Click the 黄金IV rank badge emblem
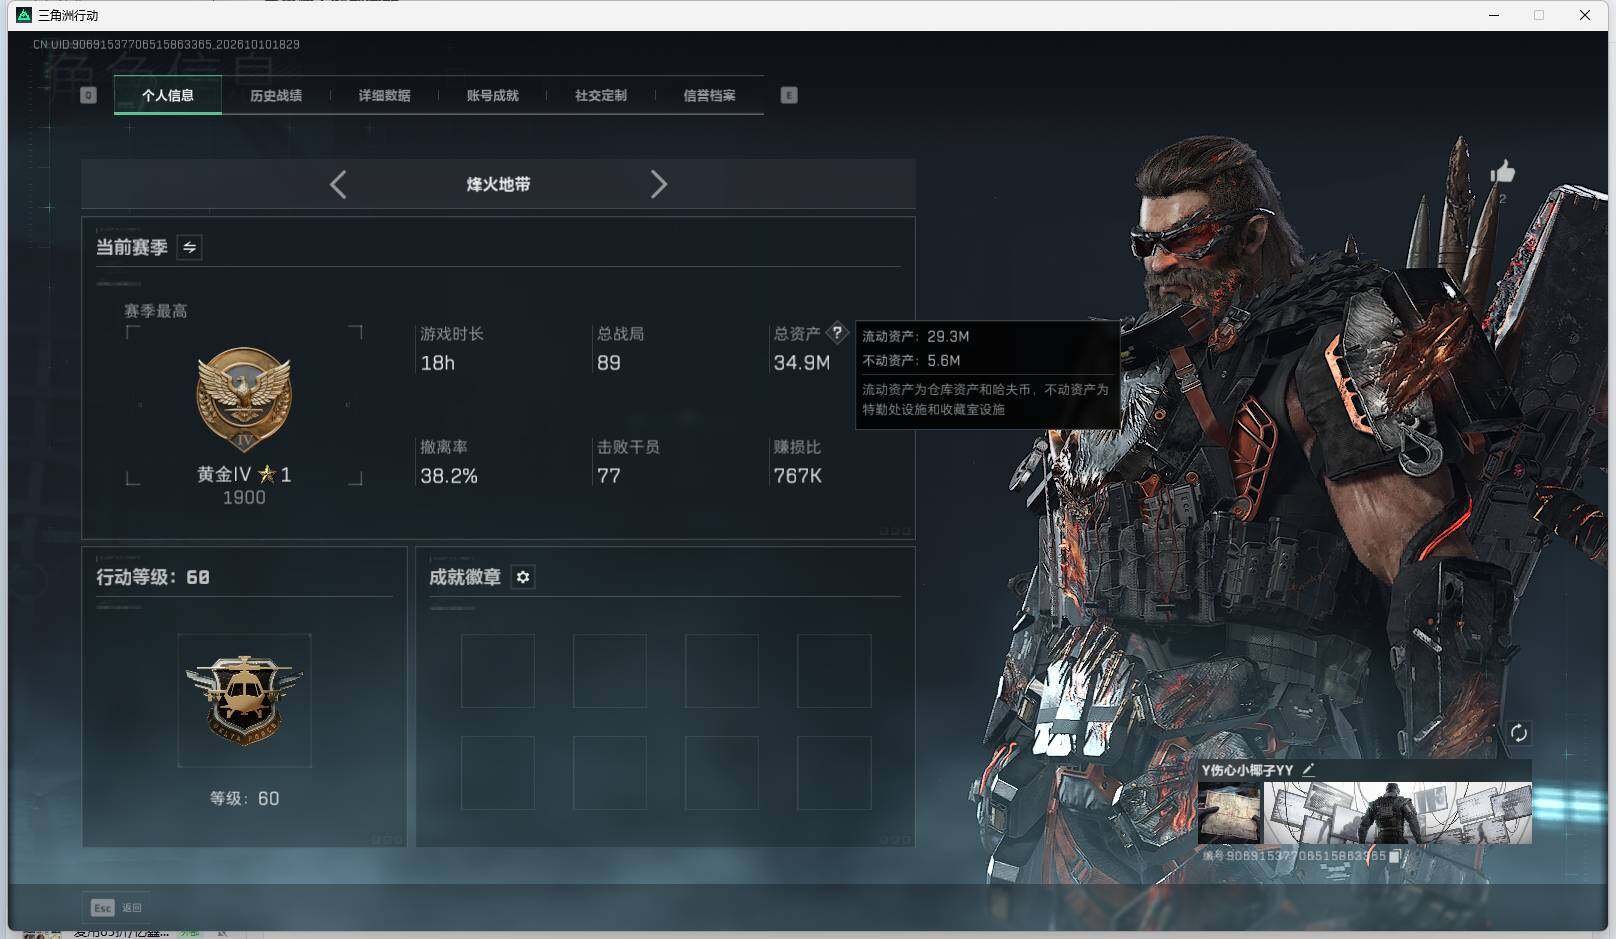1616x939 pixels. (x=244, y=400)
